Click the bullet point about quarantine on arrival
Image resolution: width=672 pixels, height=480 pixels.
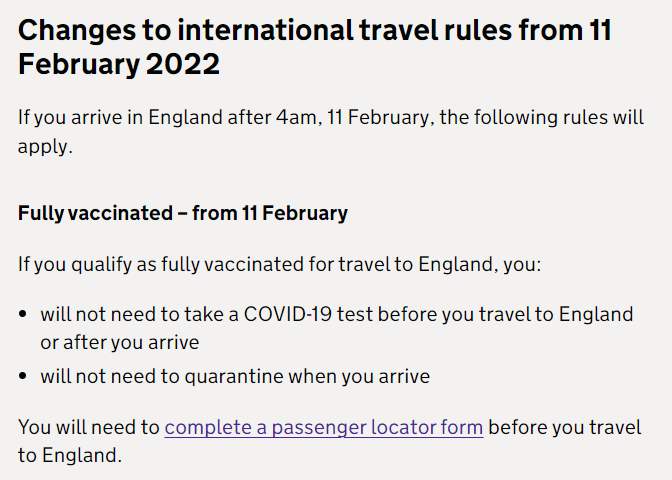[235, 377]
